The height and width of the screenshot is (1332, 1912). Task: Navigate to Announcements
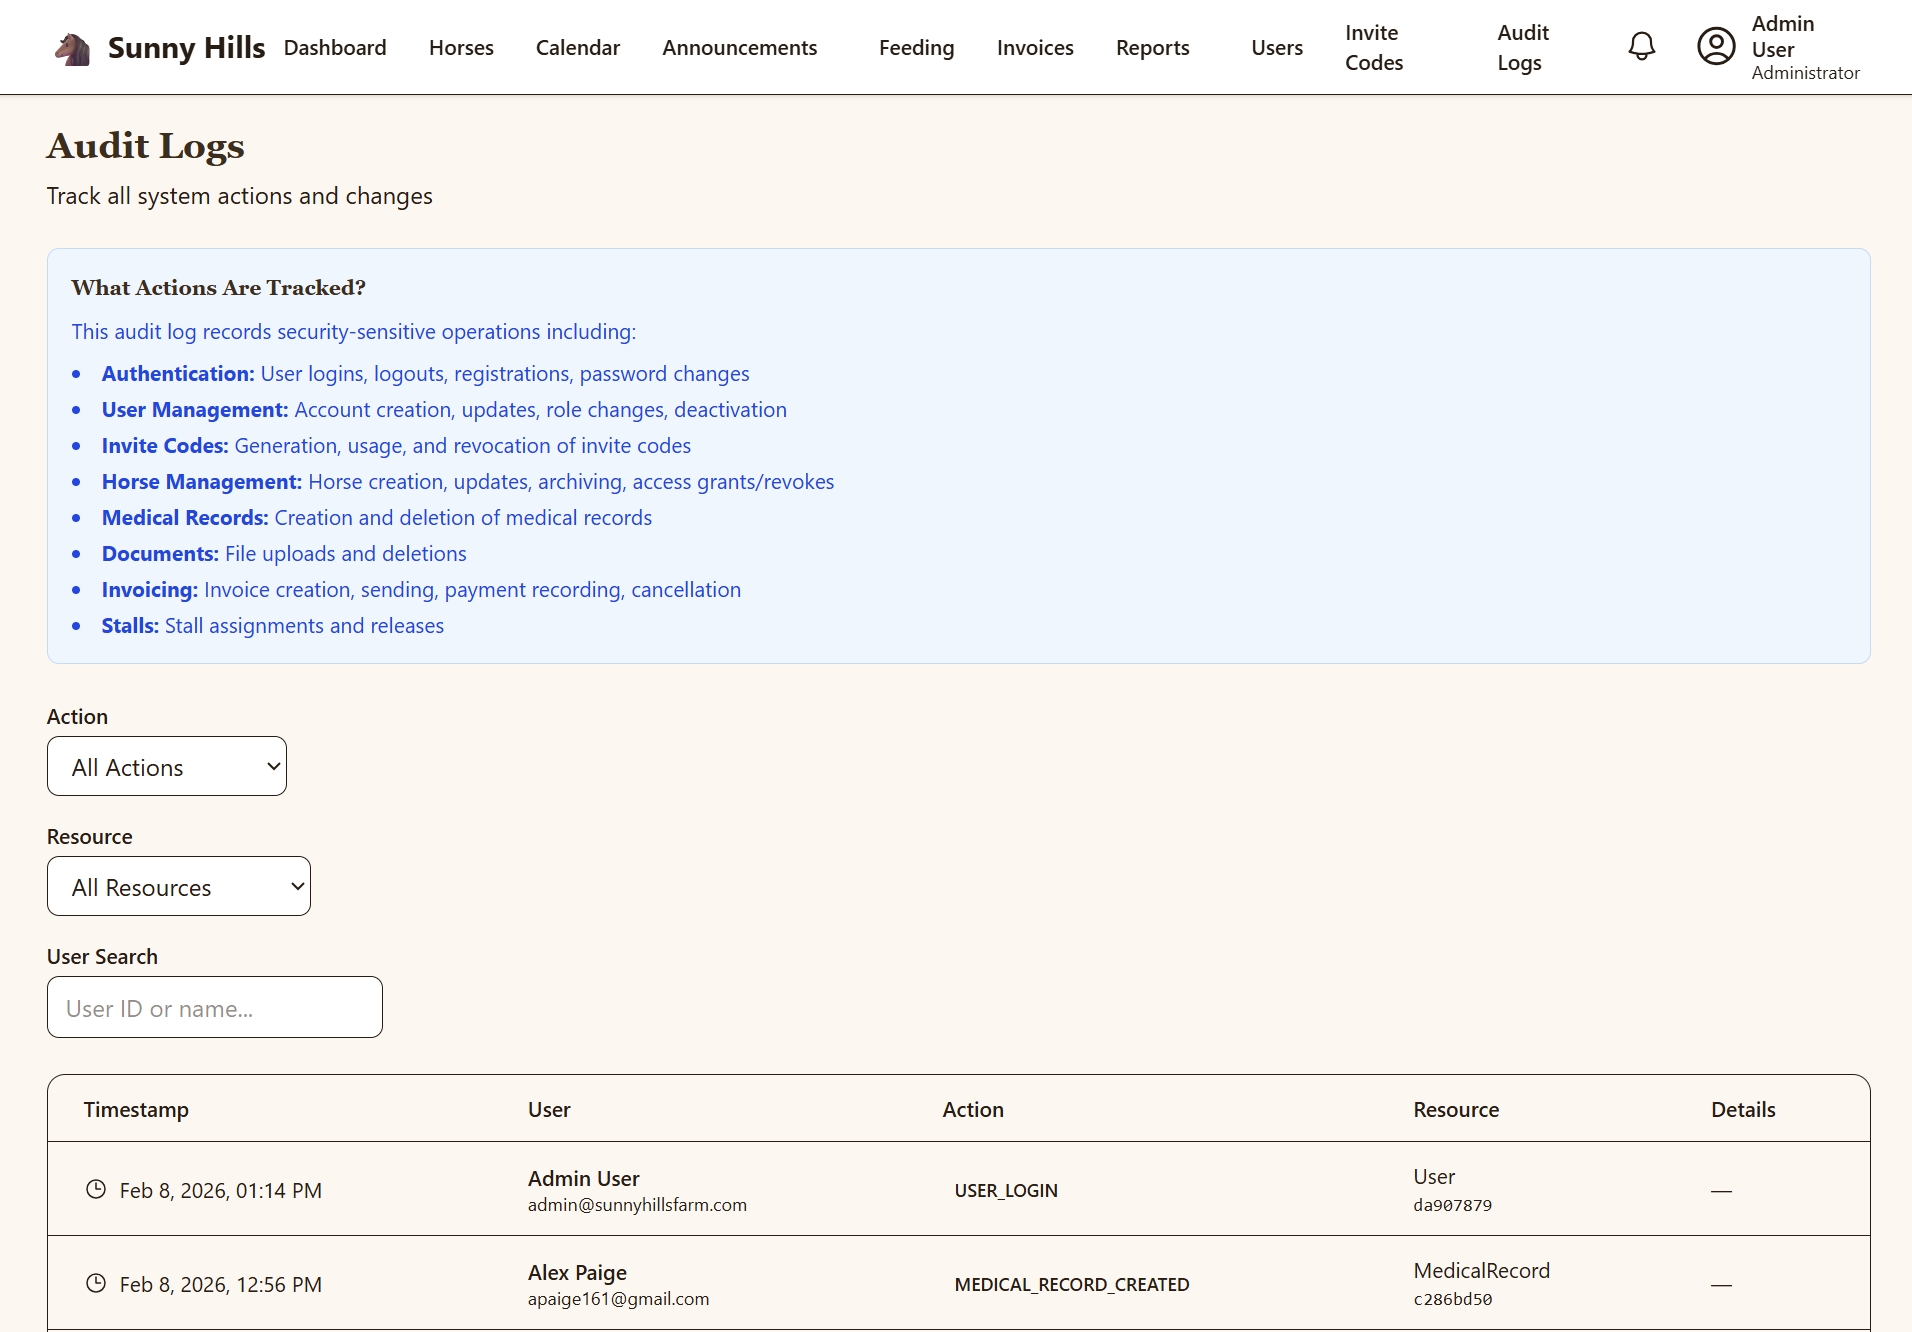pyautogui.click(x=740, y=47)
